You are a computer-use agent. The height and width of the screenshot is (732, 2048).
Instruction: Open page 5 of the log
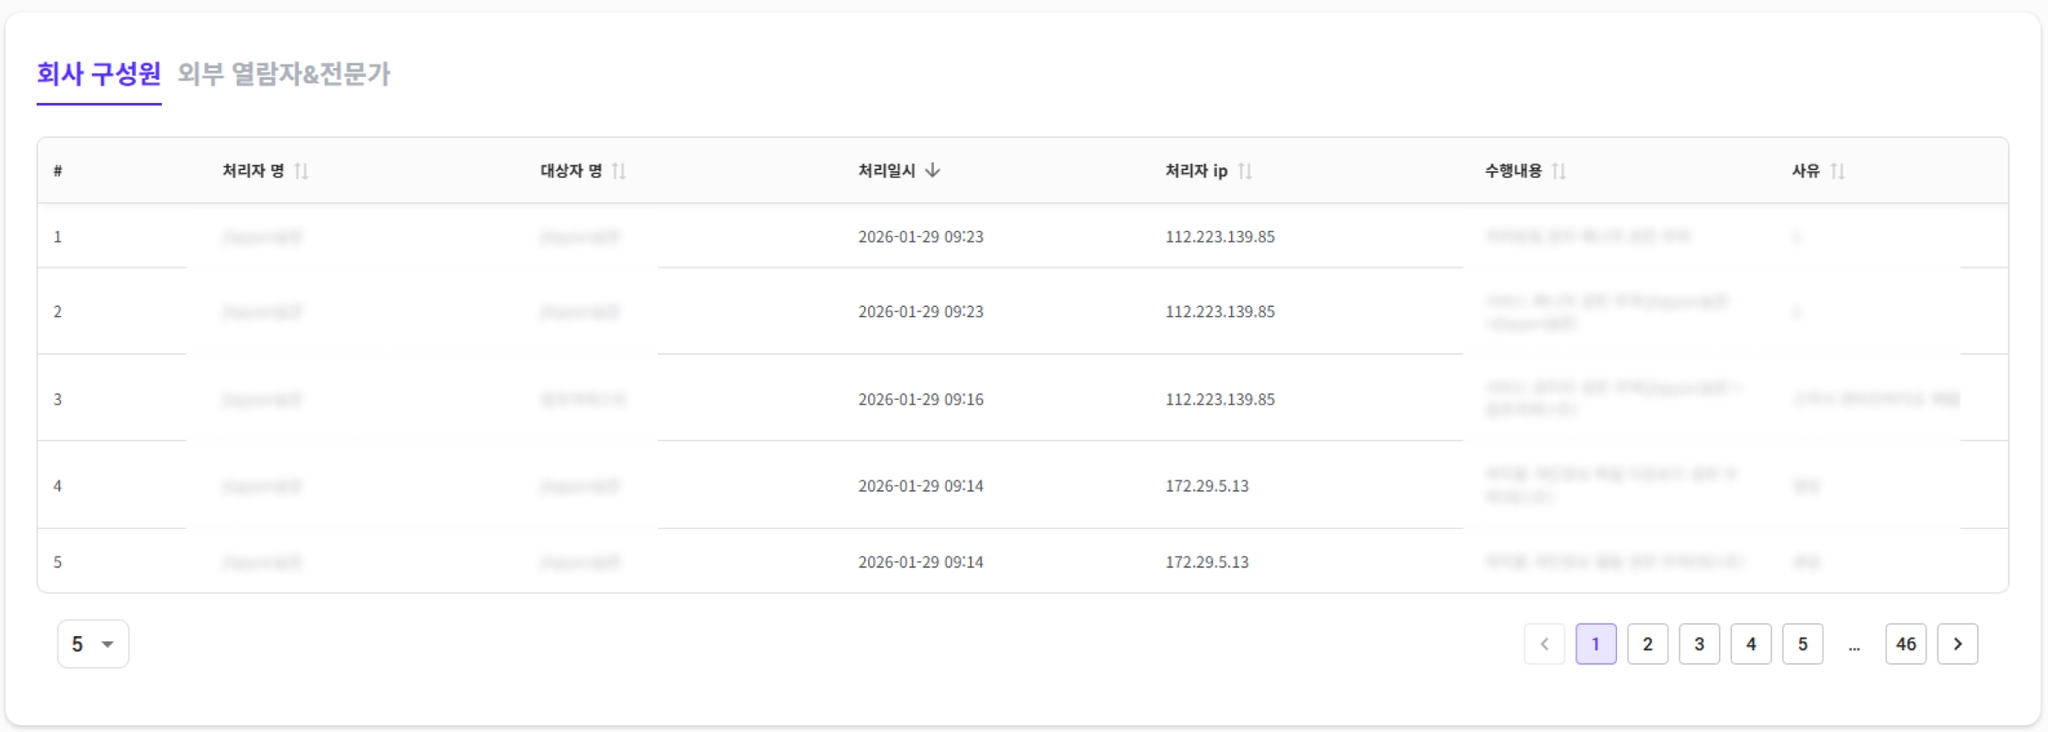(1803, 644)
